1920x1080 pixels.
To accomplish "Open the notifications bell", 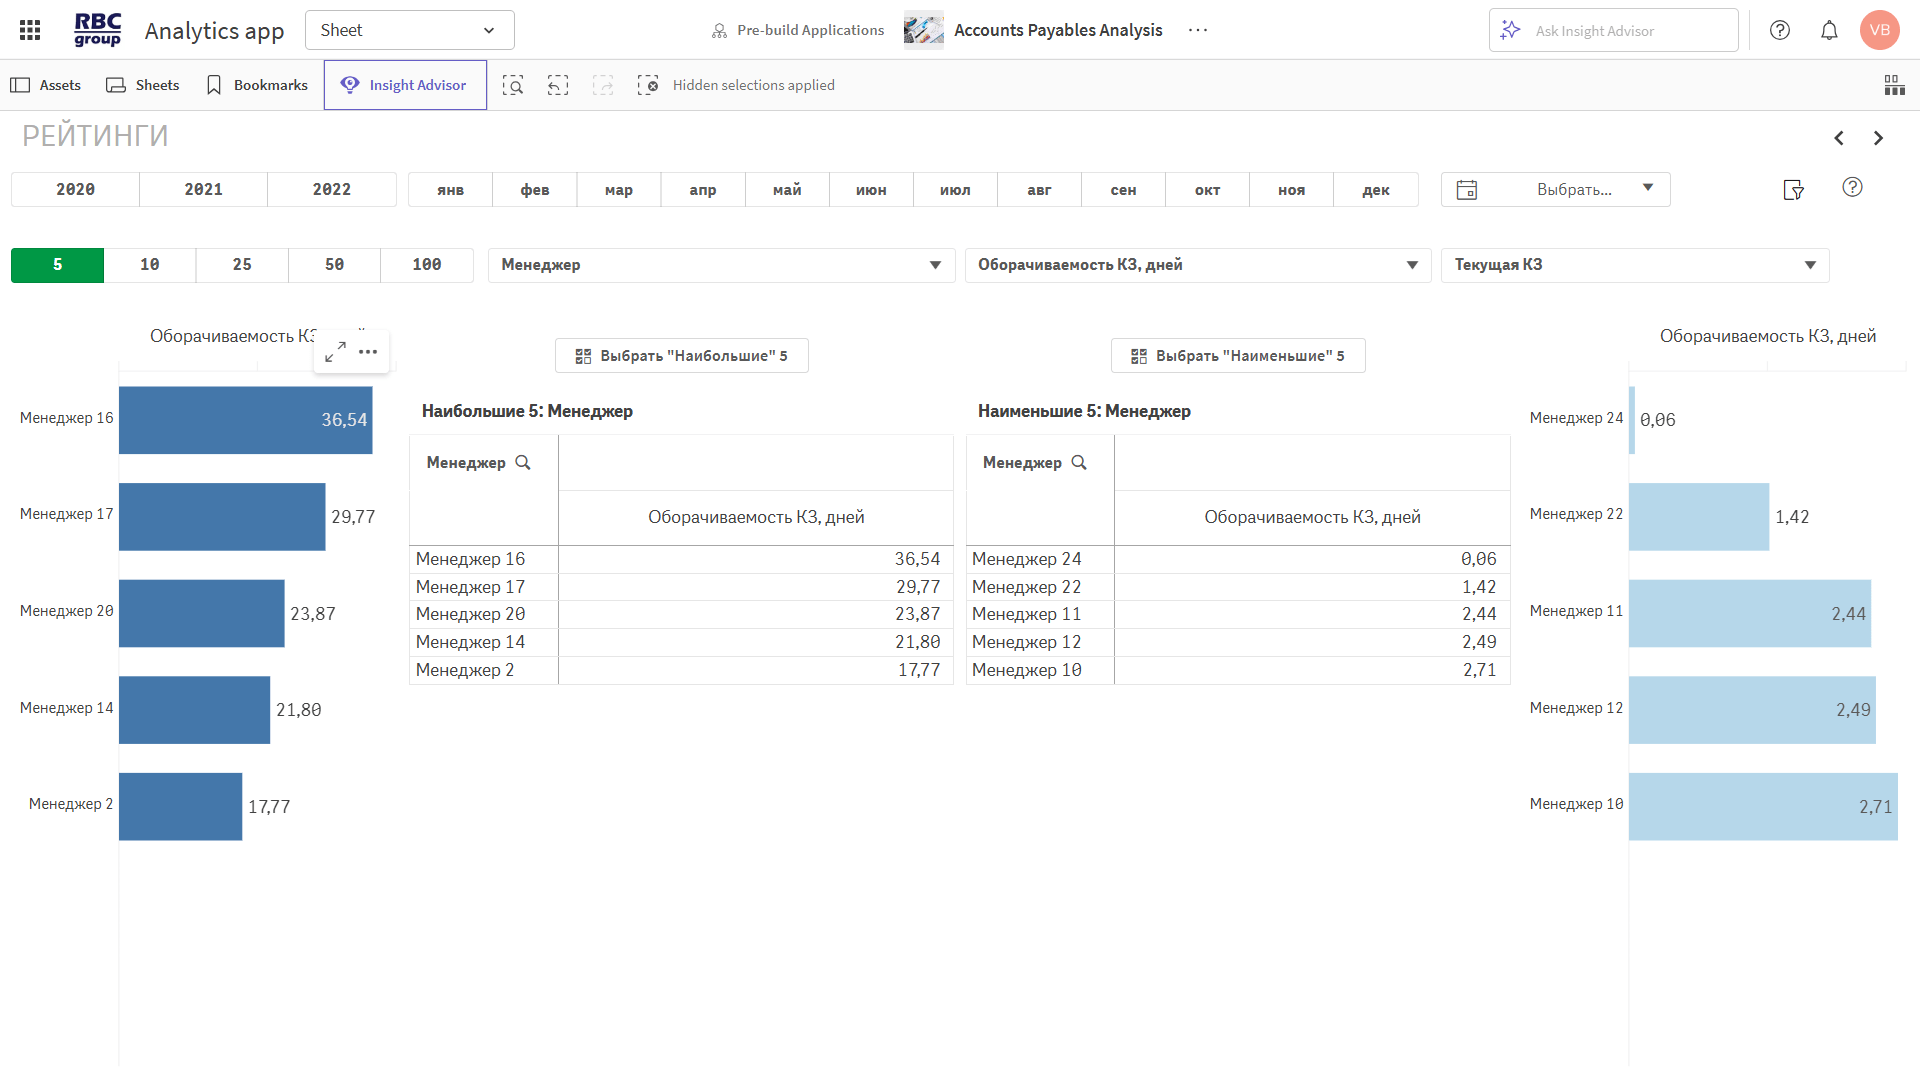I will [1829, 30].
